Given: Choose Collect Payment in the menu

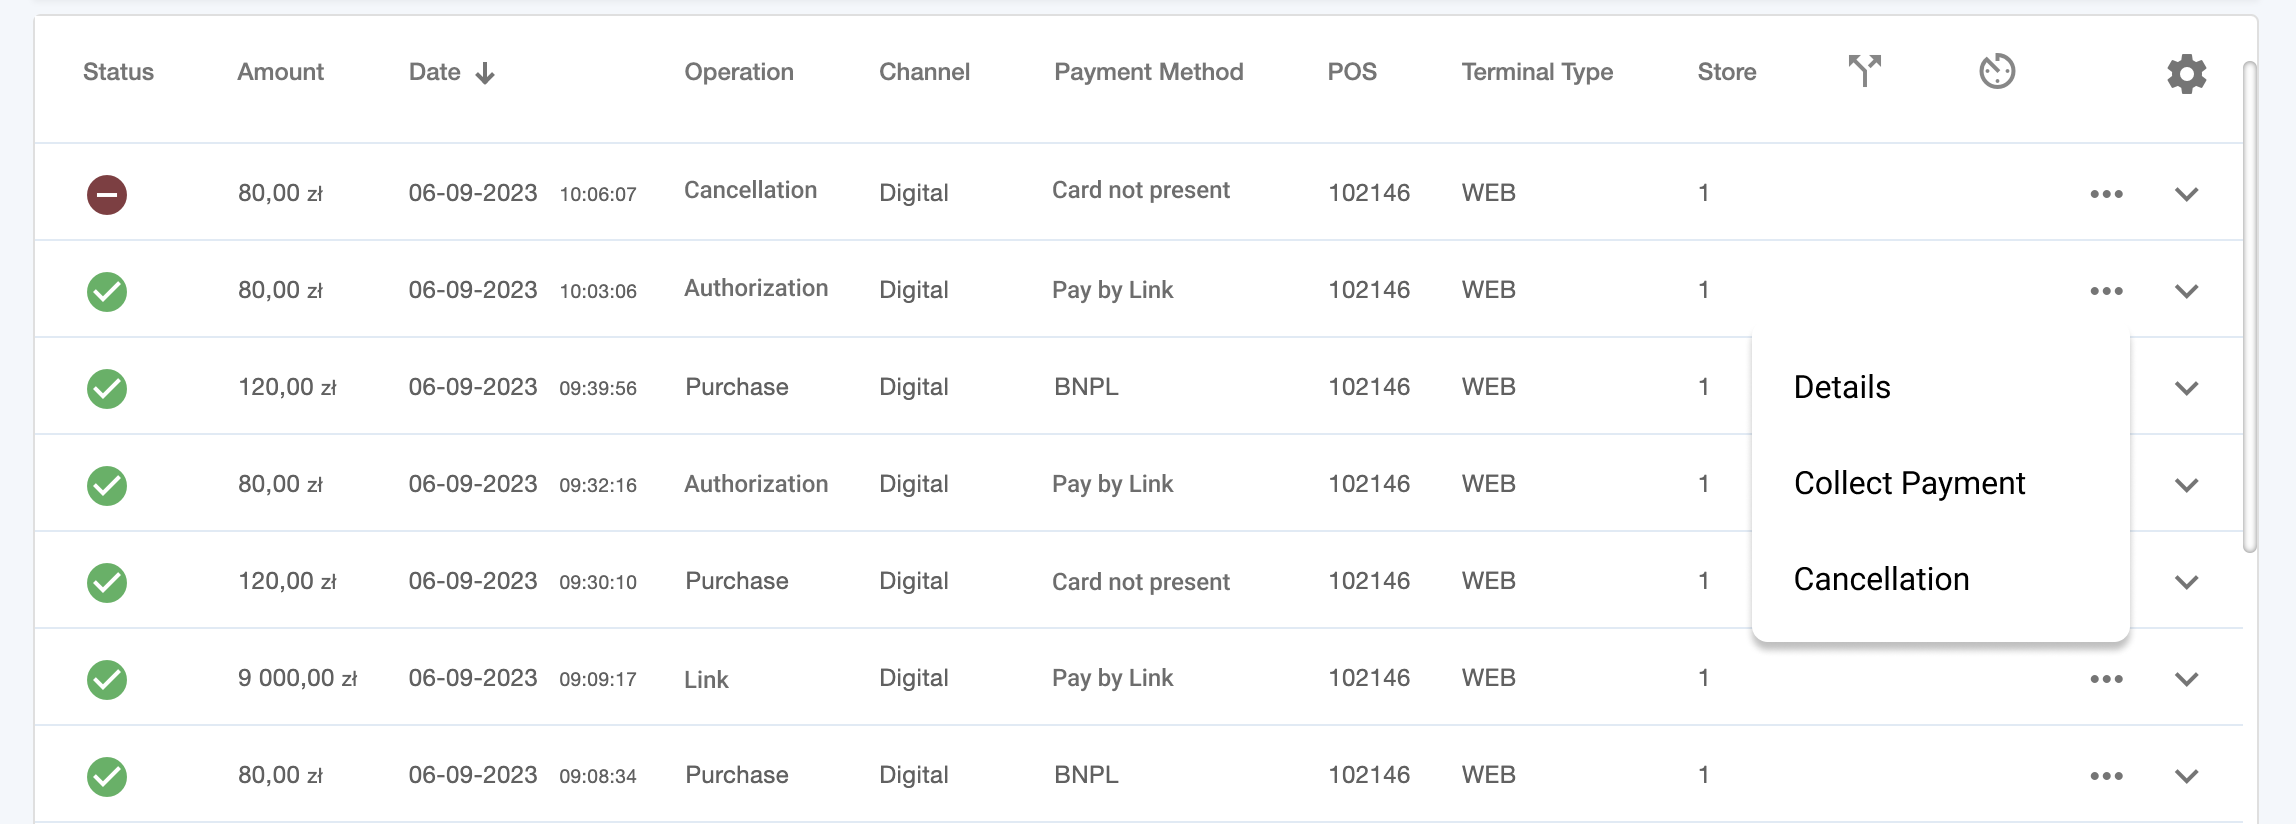Looking at the screenshot, I should point(1909,483).
